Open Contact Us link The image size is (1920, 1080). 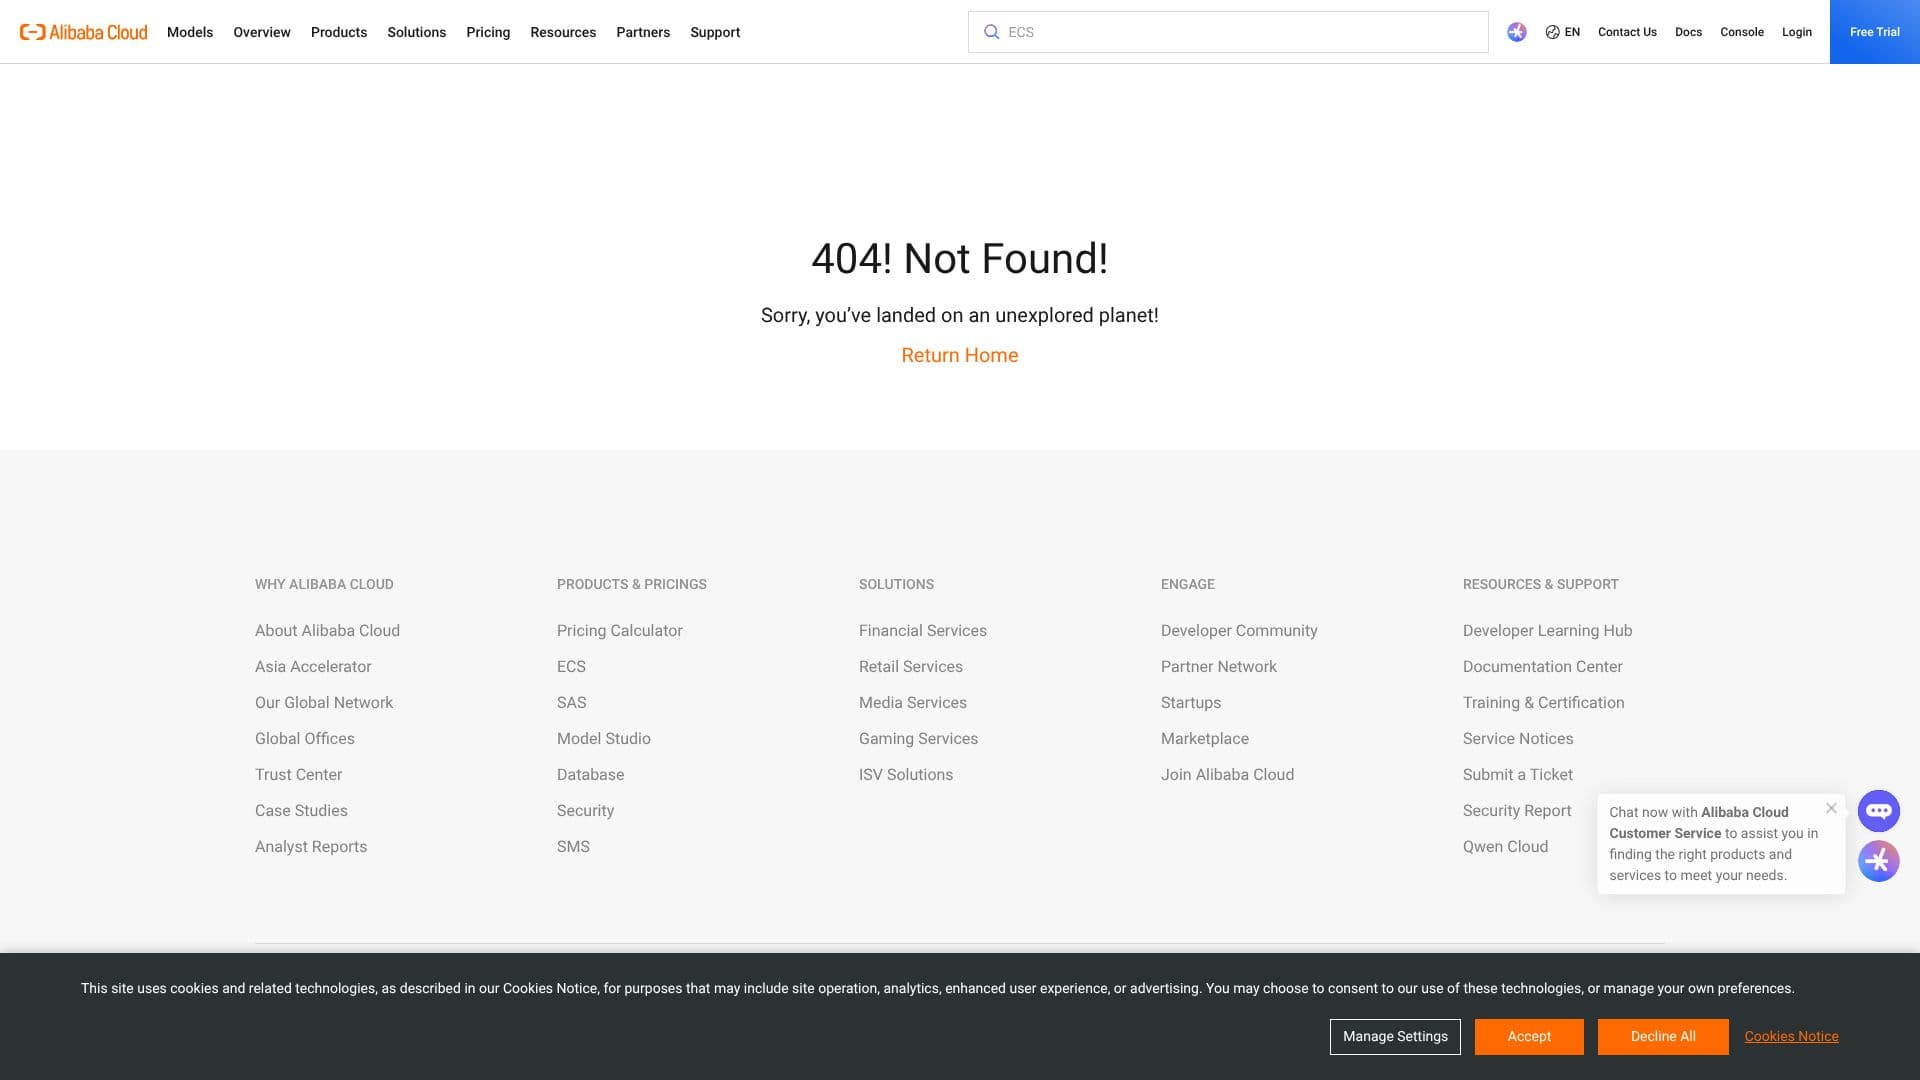click(x=1627, y=32)
